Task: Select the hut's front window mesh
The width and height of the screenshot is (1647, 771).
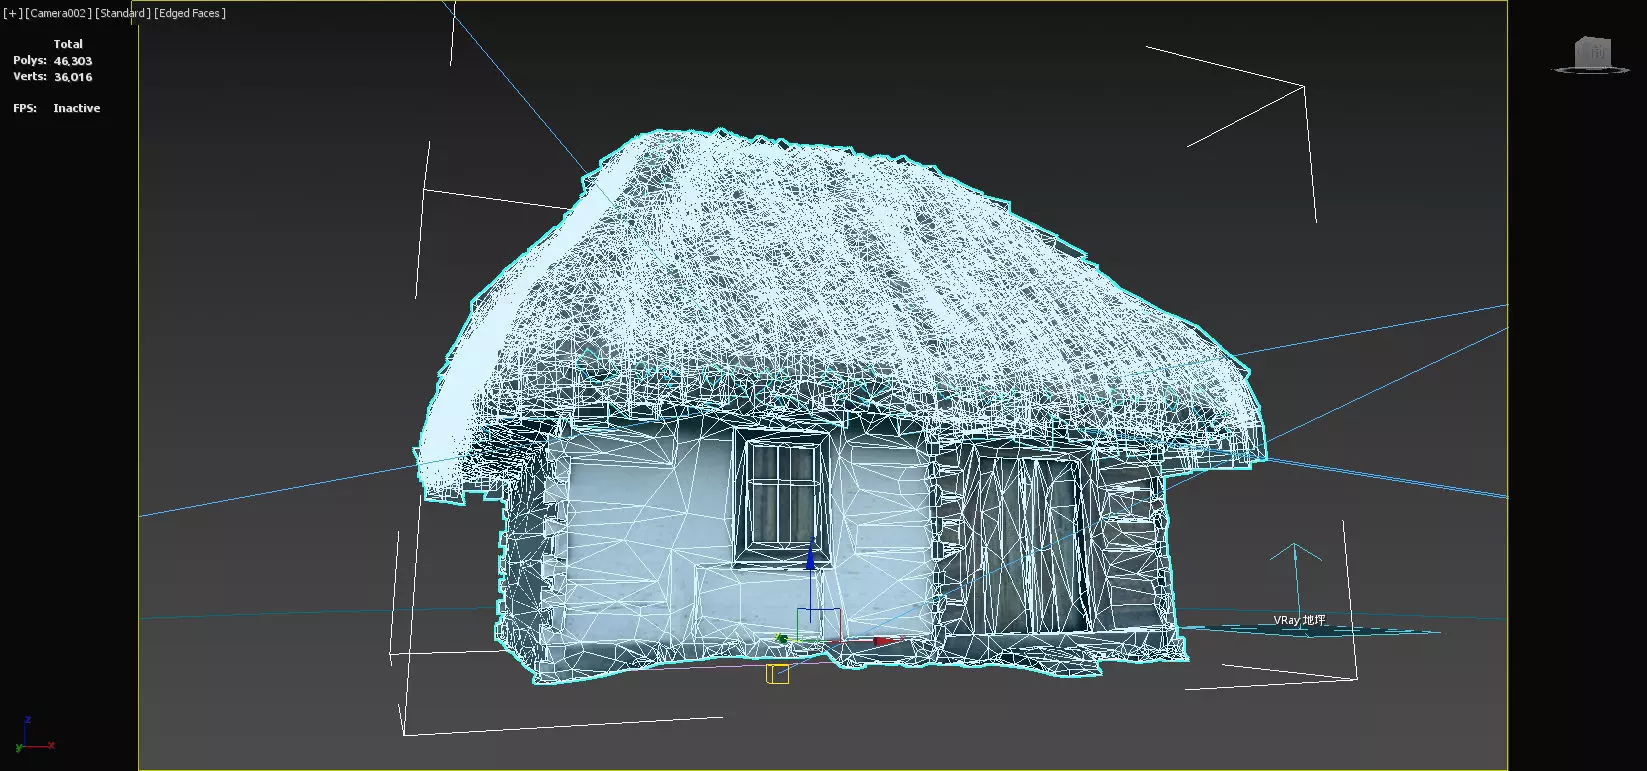Action: (x=782, y=497)
